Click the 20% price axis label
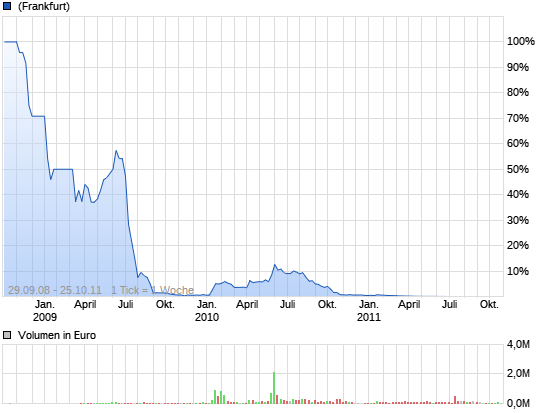Image resolution: width=545 pixels, height=413 pixels. [518, 245]
